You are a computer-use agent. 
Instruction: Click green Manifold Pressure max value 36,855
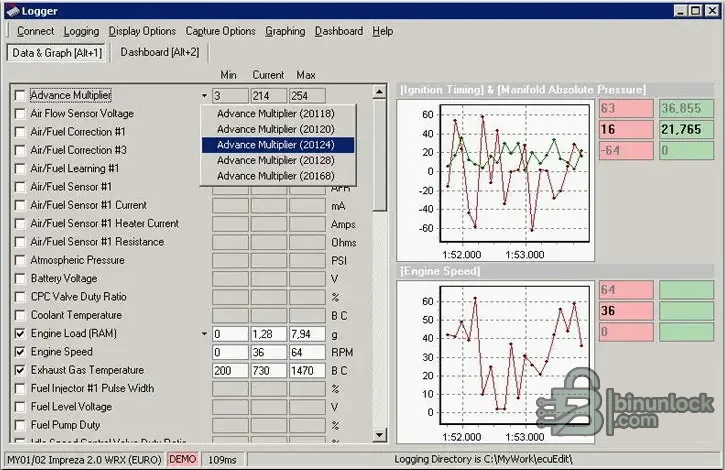pyautogui.click(x=686, y=108)
